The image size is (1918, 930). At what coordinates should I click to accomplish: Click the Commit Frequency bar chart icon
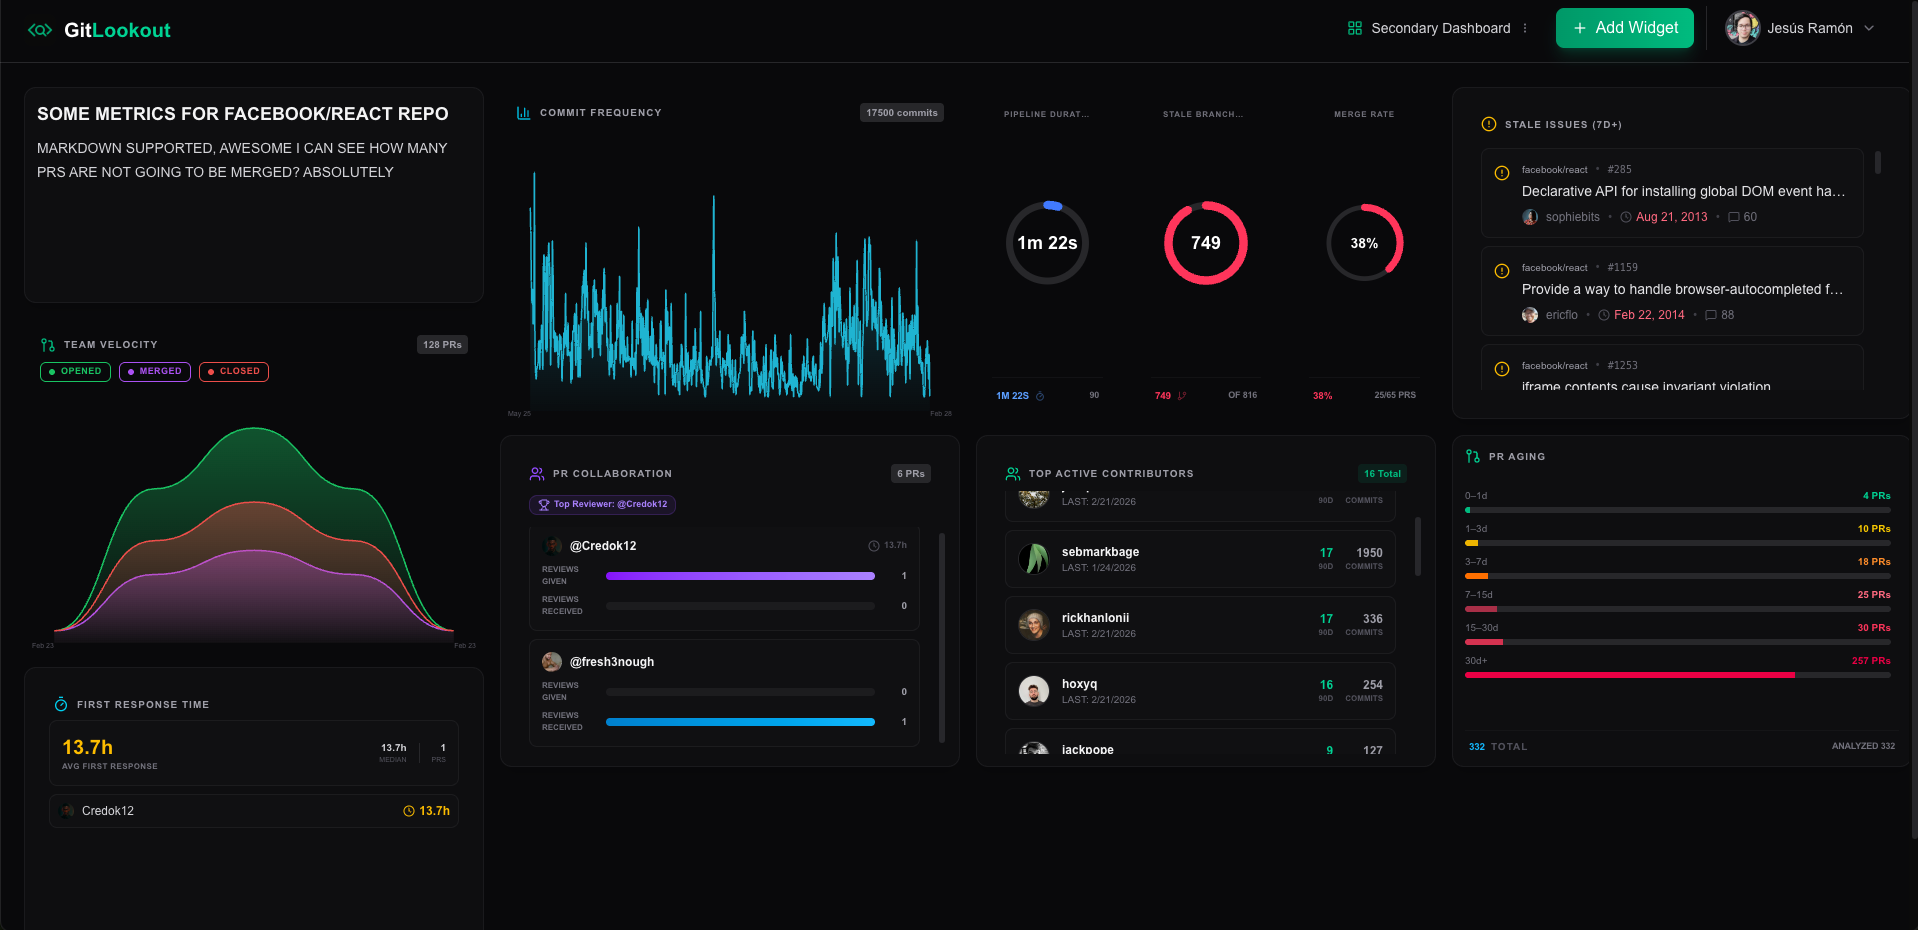click(523, 113)
